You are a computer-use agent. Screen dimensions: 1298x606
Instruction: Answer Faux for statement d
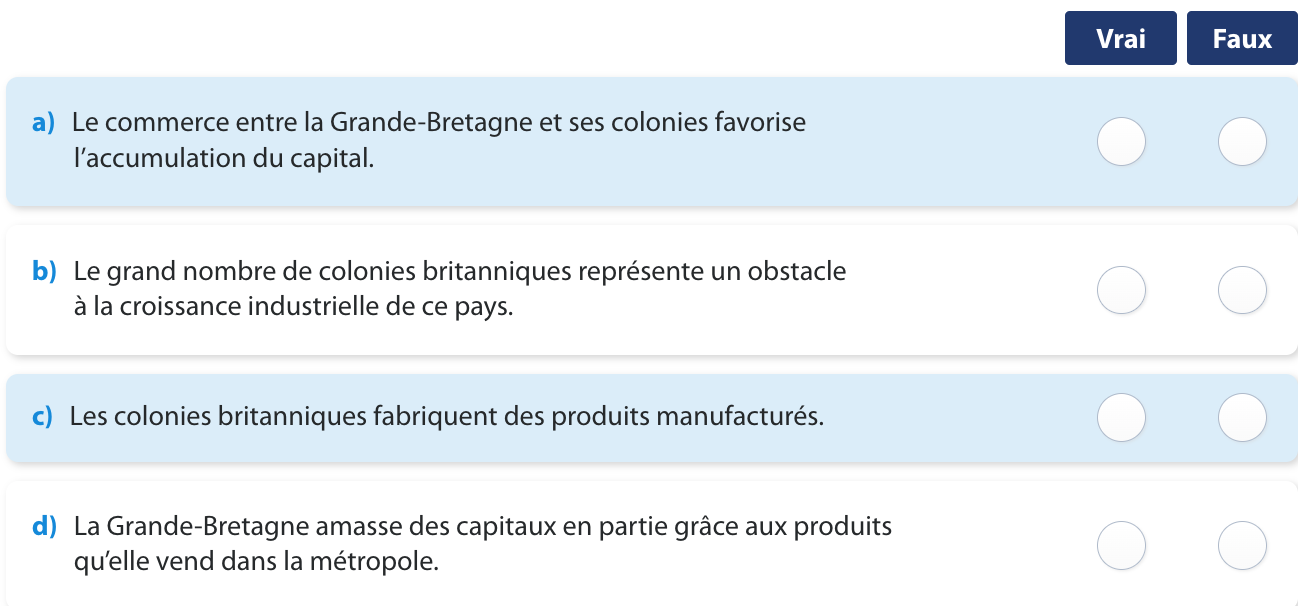coord(1242,545)
